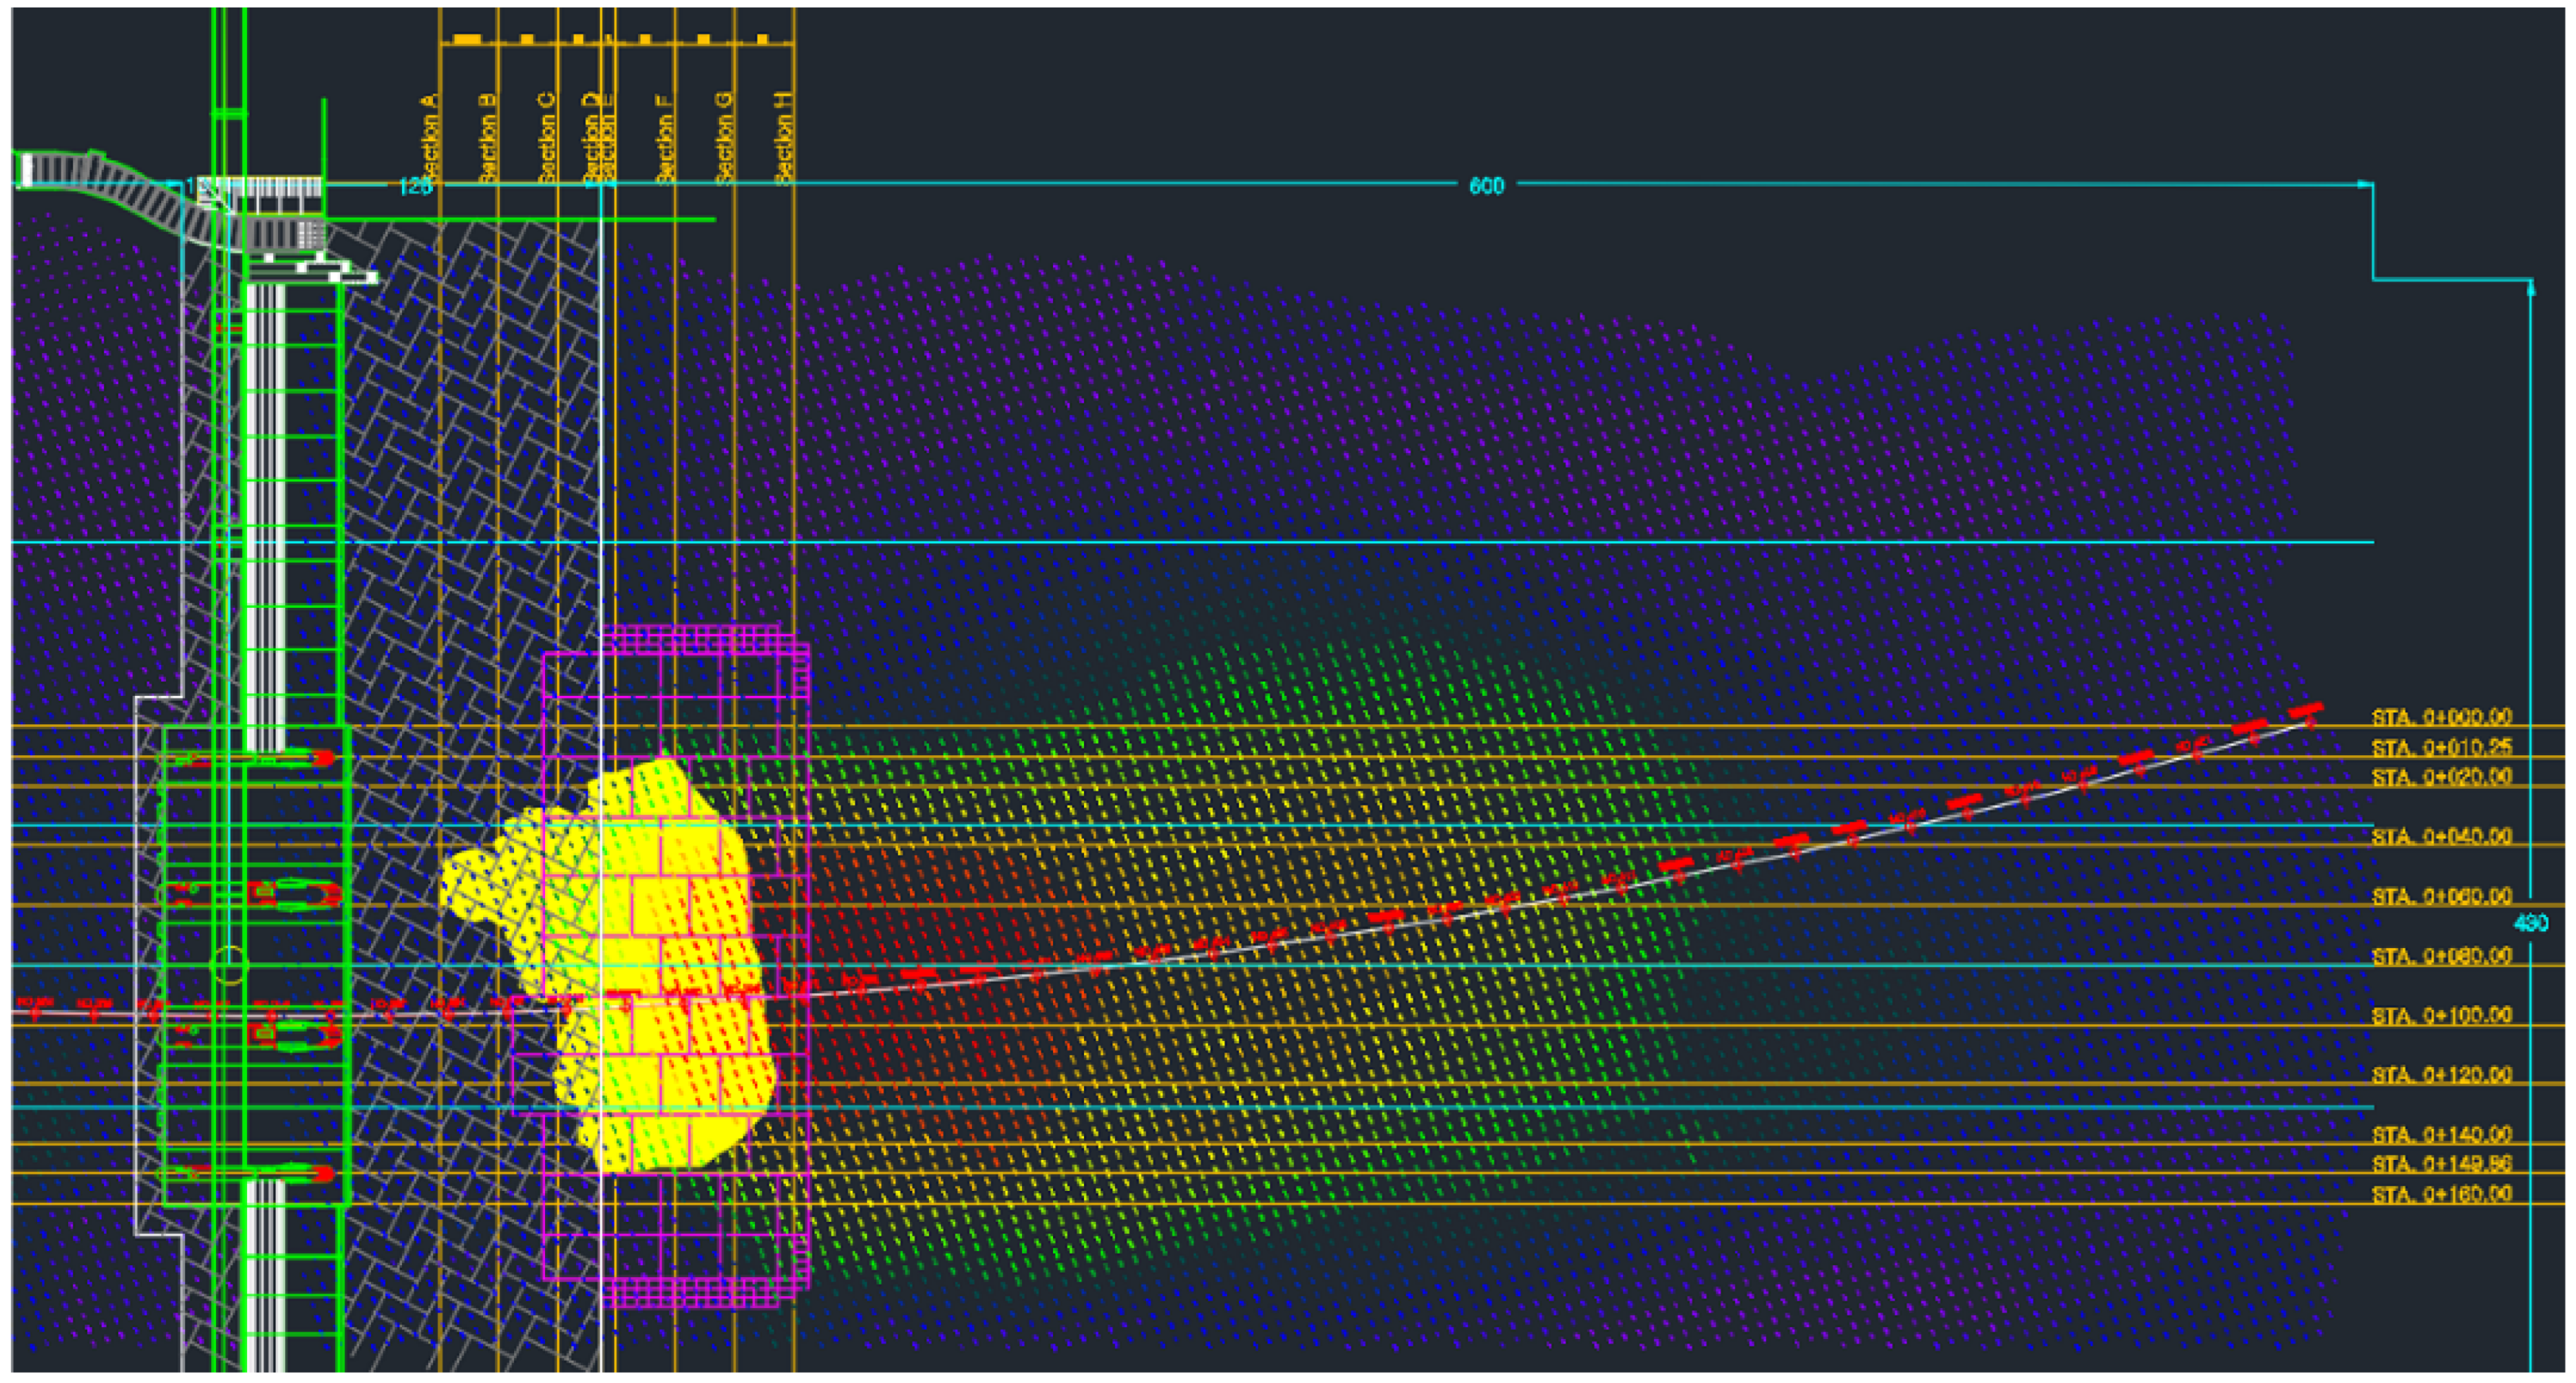
Task: Click the Section G label
Action: (724, 138)
